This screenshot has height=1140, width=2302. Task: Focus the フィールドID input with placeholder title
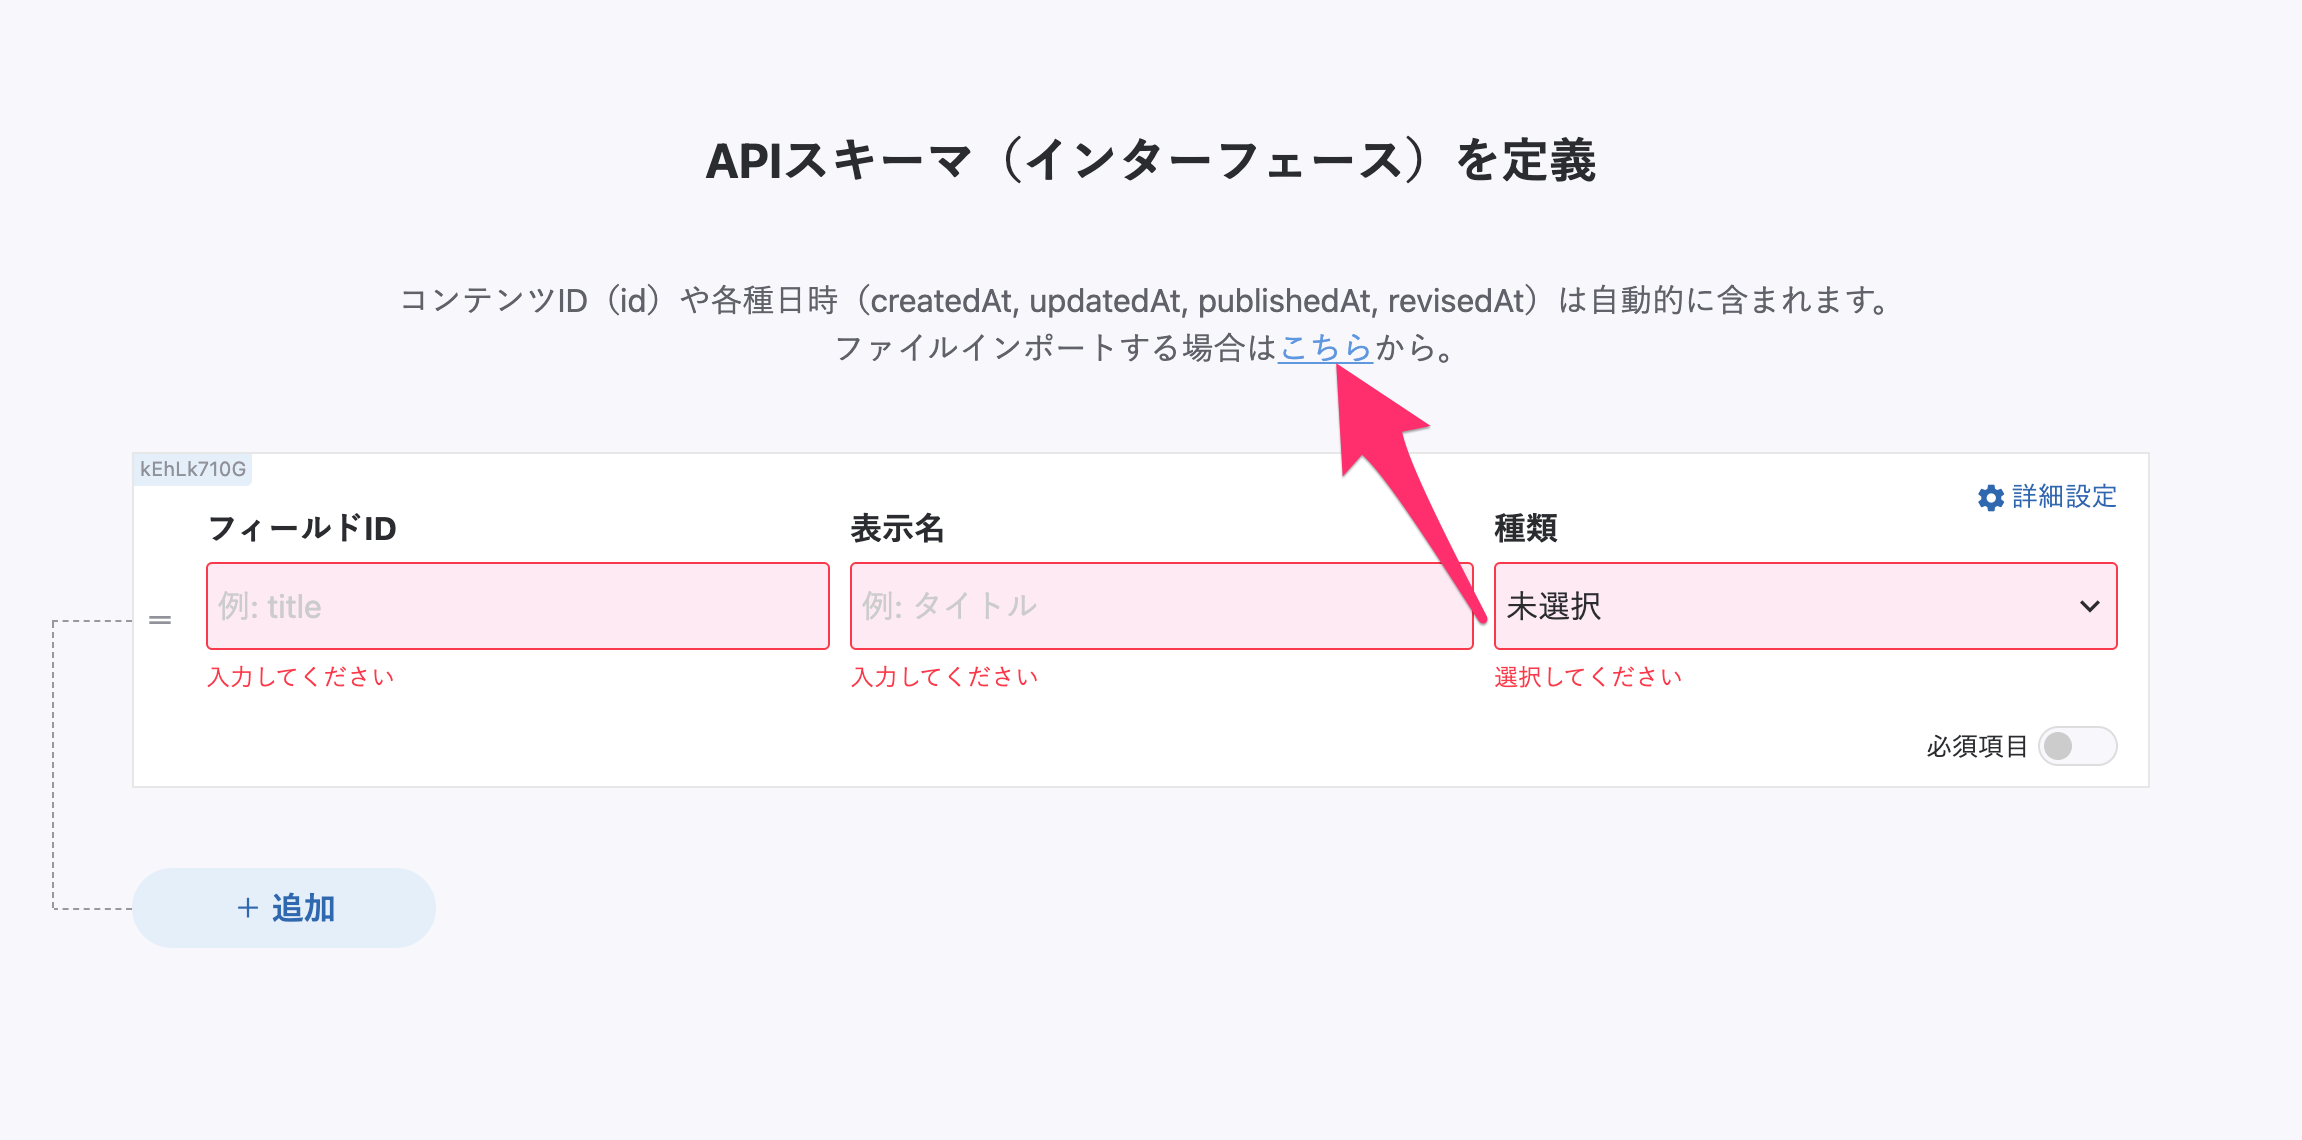click(517, 606)
